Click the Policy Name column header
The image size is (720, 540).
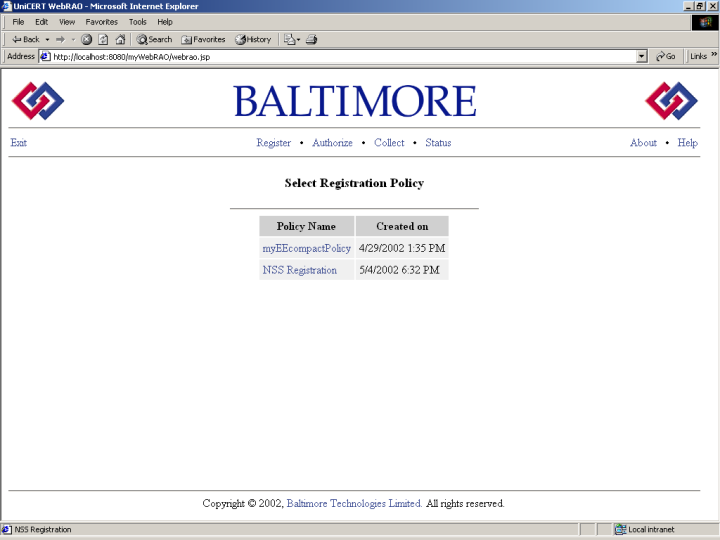tap(306, 226)
